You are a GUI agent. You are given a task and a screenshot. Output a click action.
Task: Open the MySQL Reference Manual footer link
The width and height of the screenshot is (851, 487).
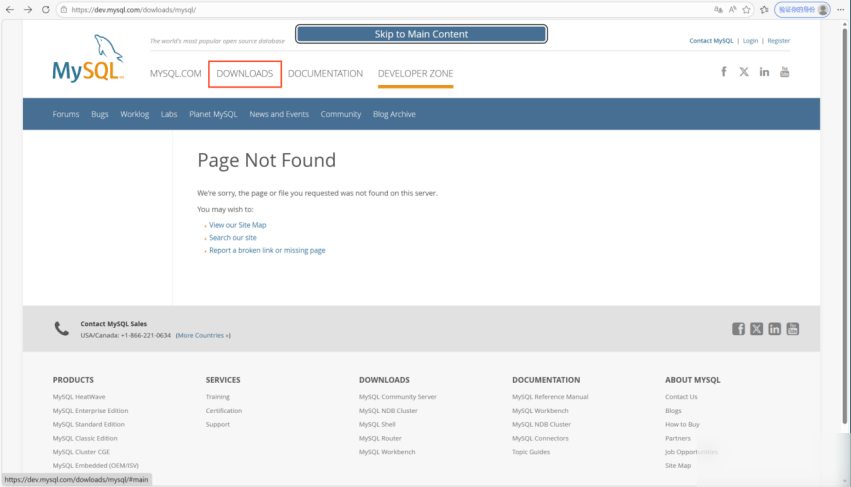[550, 397]
